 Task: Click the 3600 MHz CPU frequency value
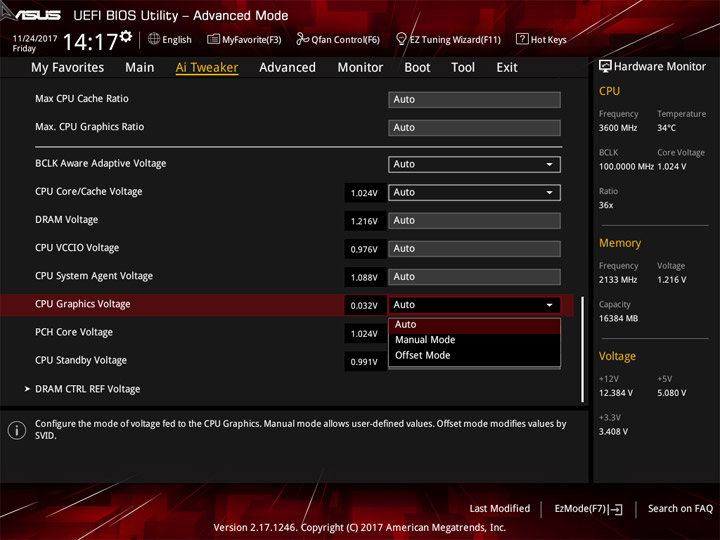[618, 128]
